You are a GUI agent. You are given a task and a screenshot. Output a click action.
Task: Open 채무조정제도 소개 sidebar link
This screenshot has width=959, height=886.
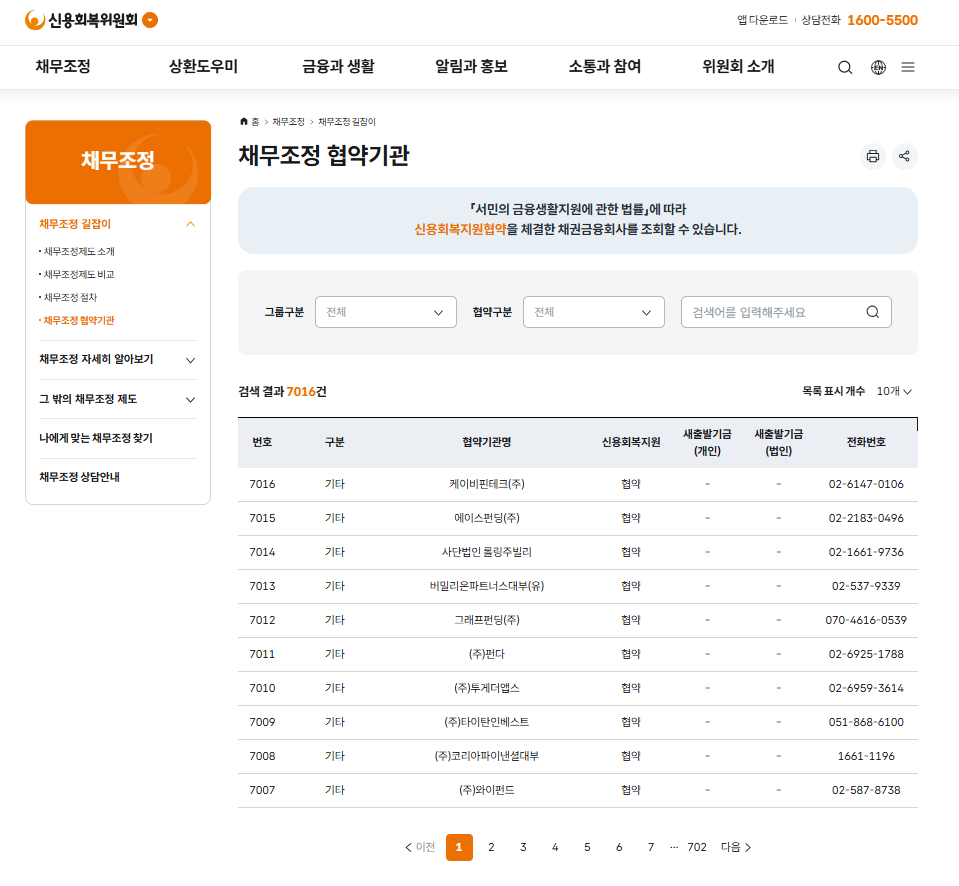pyautogui.click(x=79, y=251)
